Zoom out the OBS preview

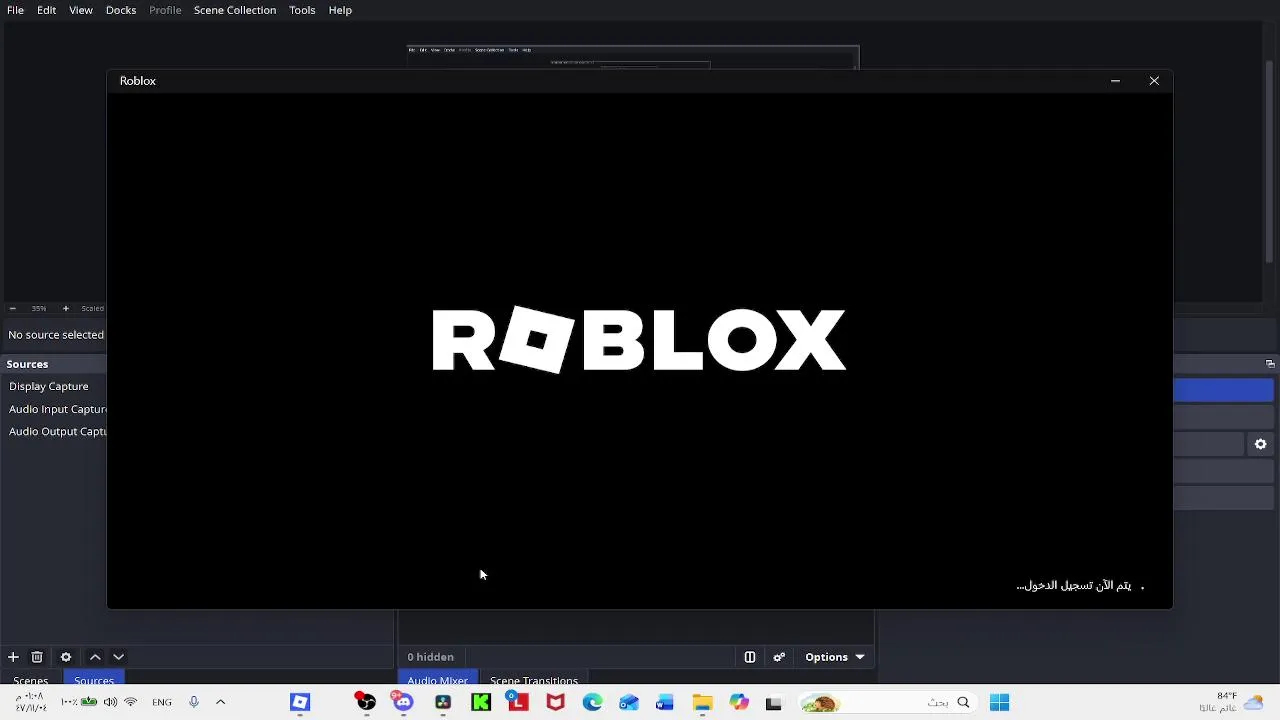tap(12, 308)
